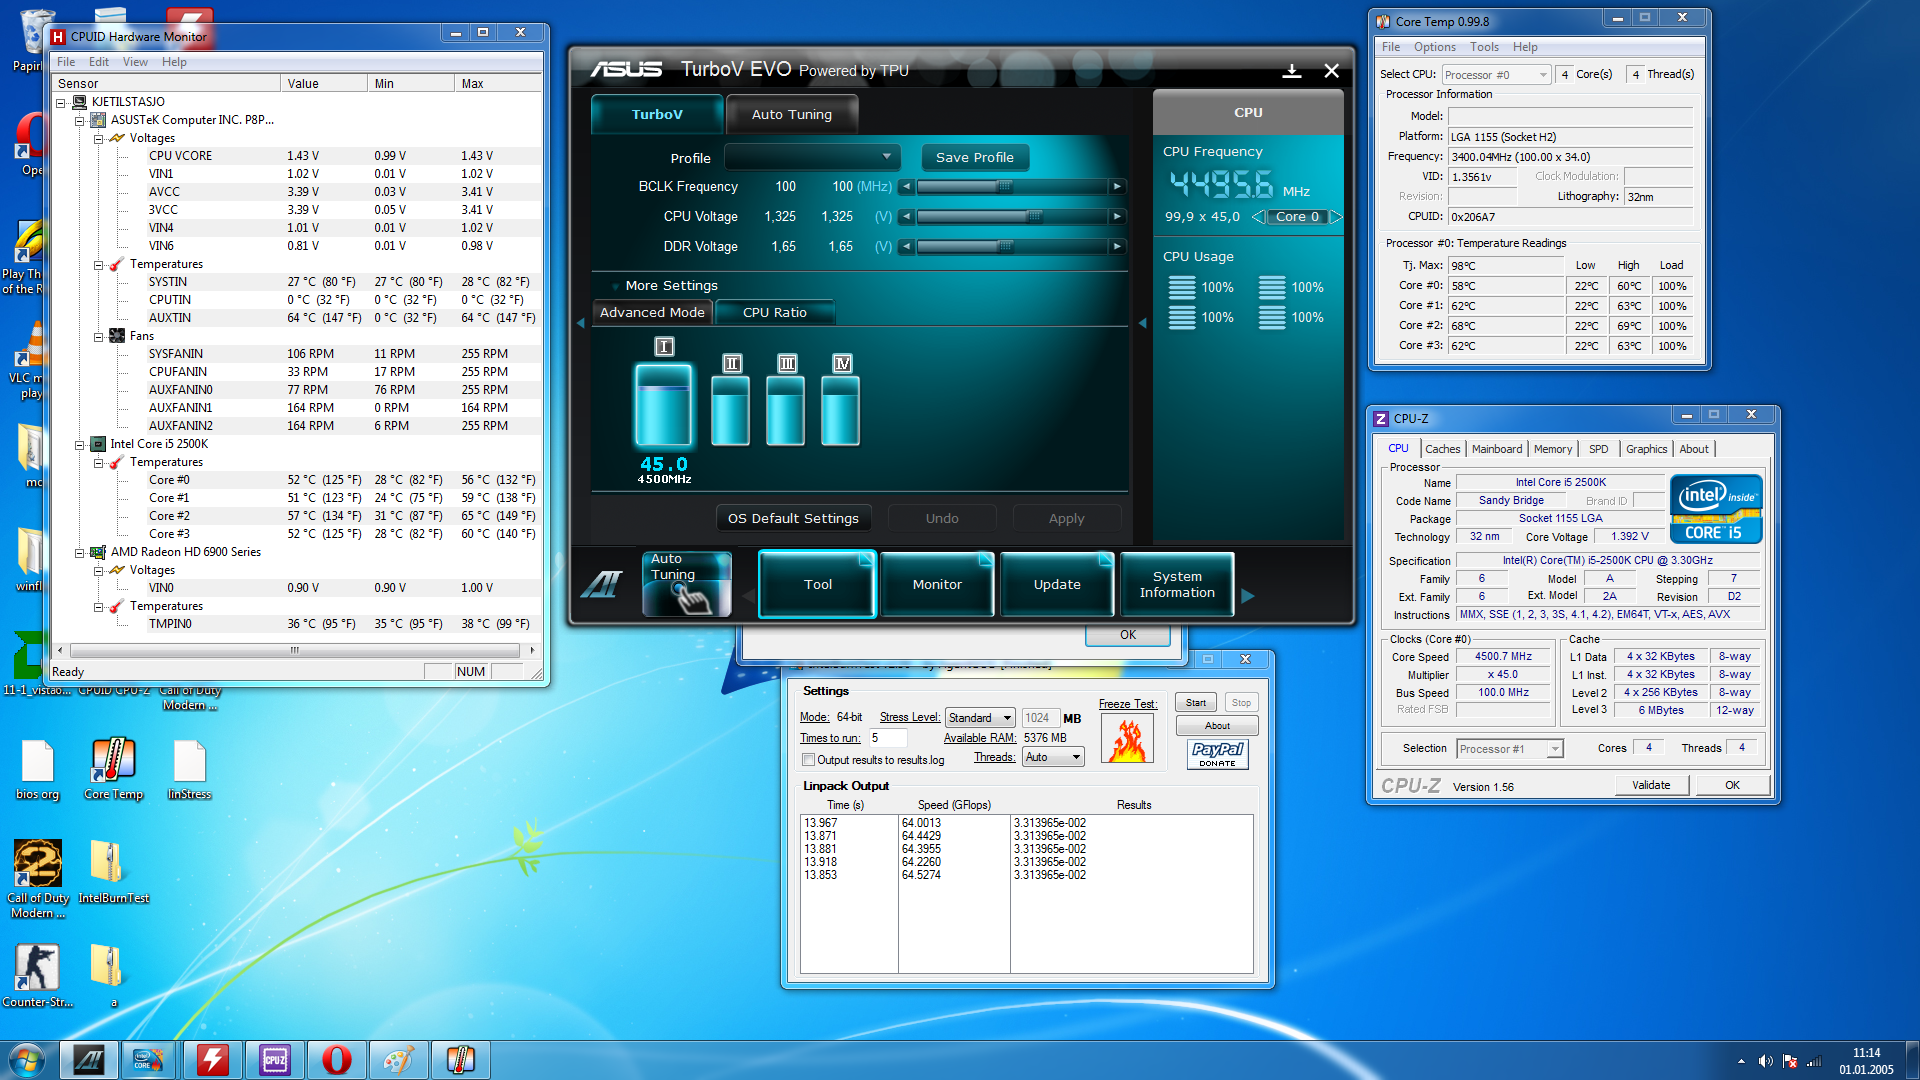The image size is (1920, 1080).
Task: Open Tools menu in Core Temp
Action: (x=1484, y=47)
